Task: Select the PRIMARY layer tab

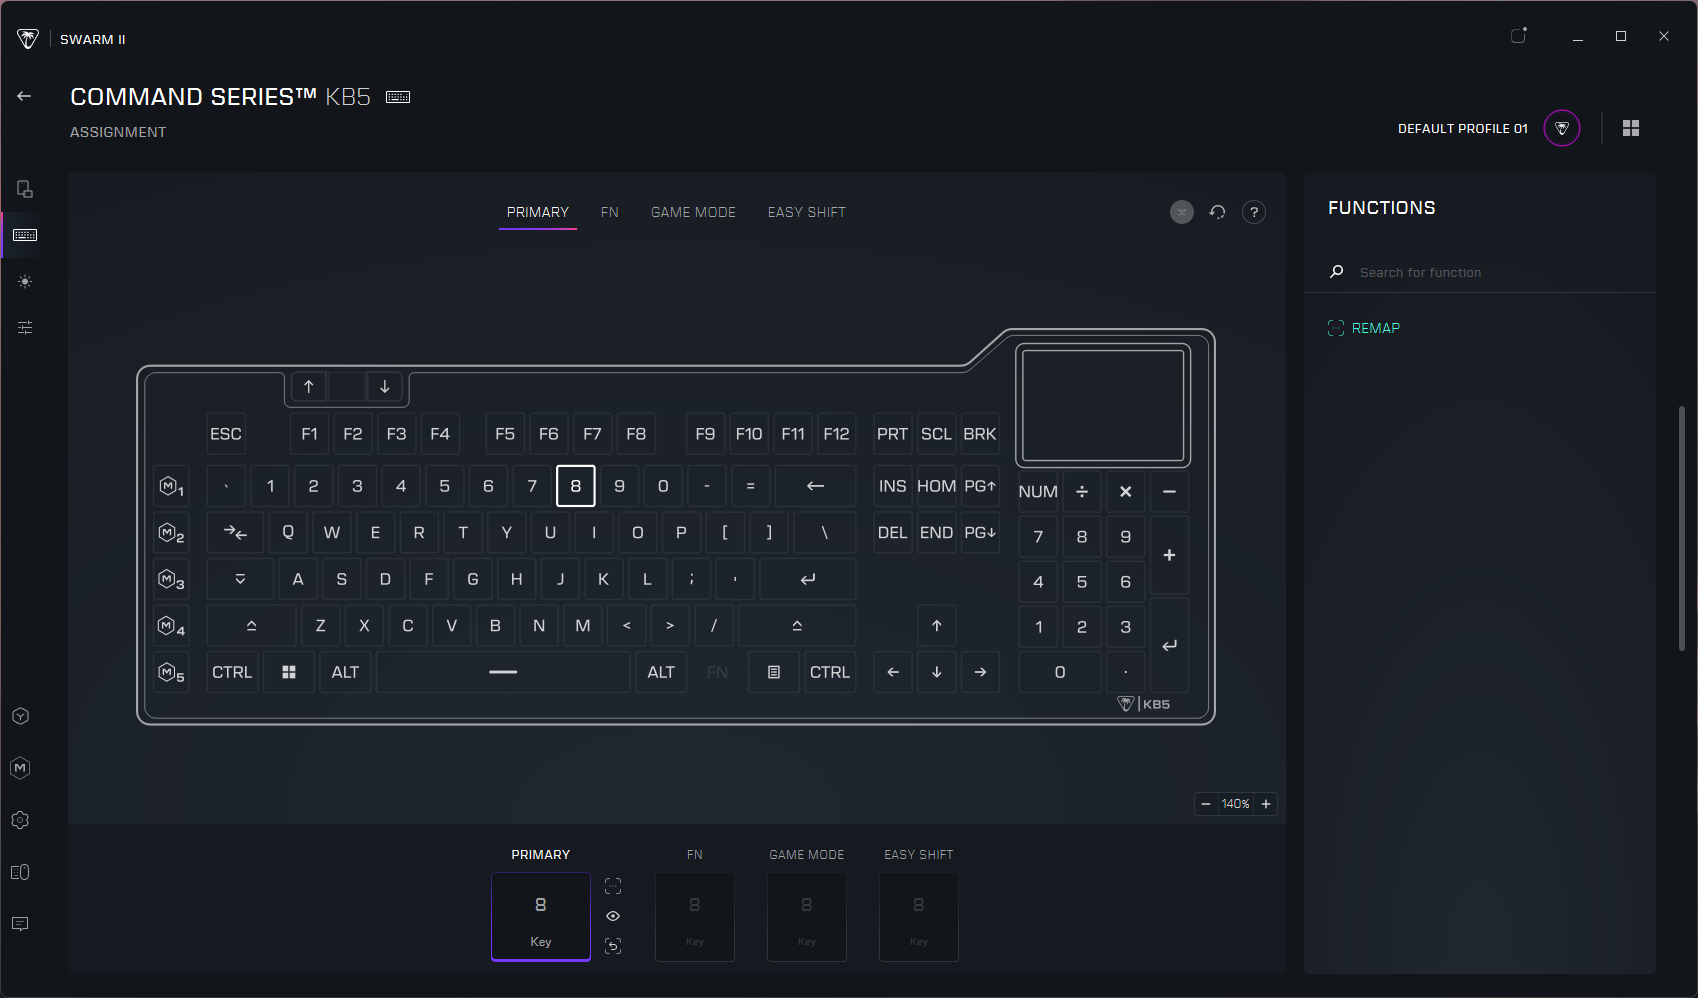Action: [x=538, y=212]
